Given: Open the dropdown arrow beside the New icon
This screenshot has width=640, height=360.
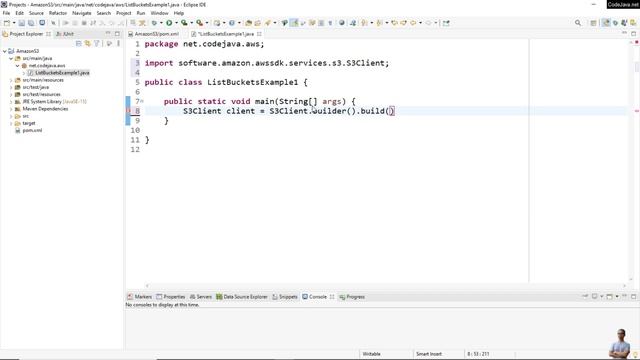Looking at the screenshot, I should pyautogui.click(x=13, y=23).
